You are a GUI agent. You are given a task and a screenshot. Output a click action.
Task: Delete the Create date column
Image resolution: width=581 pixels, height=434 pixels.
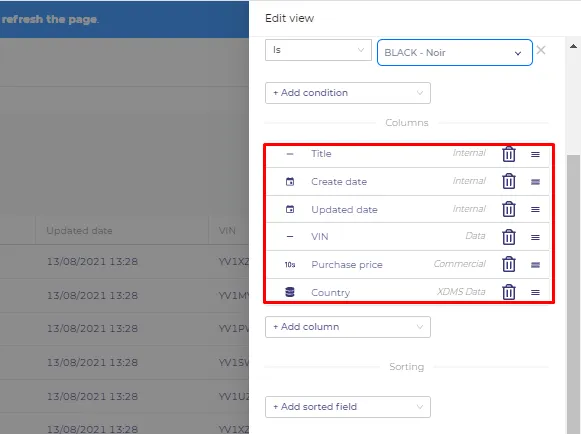509,182
